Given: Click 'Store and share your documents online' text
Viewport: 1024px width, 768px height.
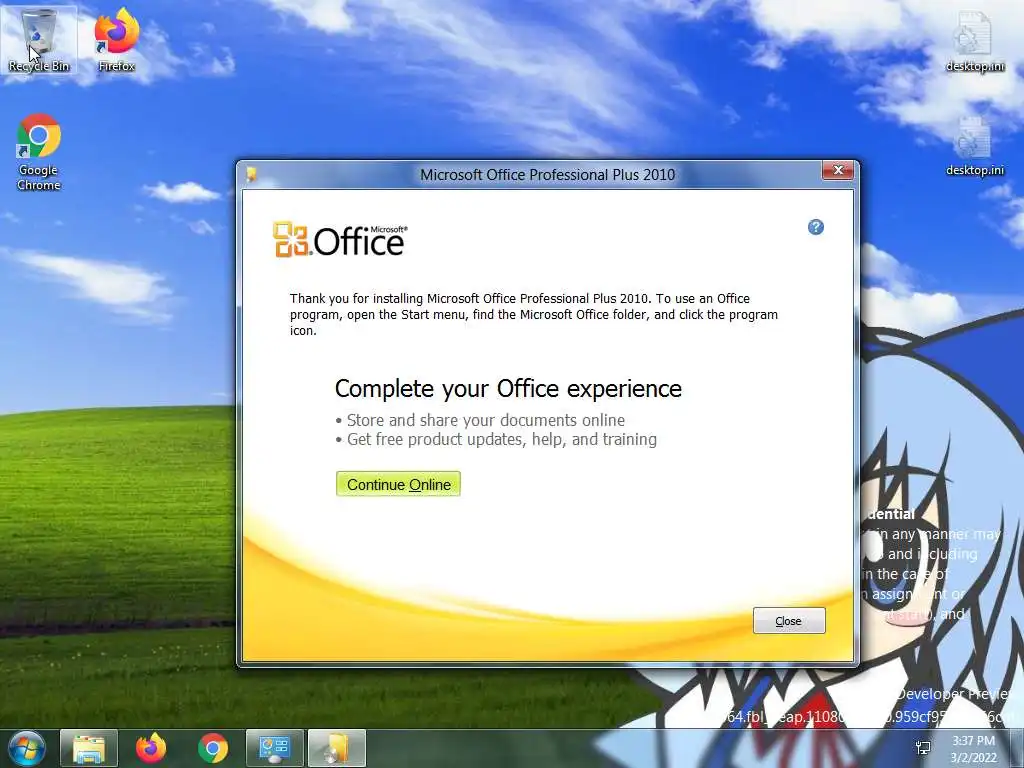Looking at the screenshot, I should coord(485,420).
